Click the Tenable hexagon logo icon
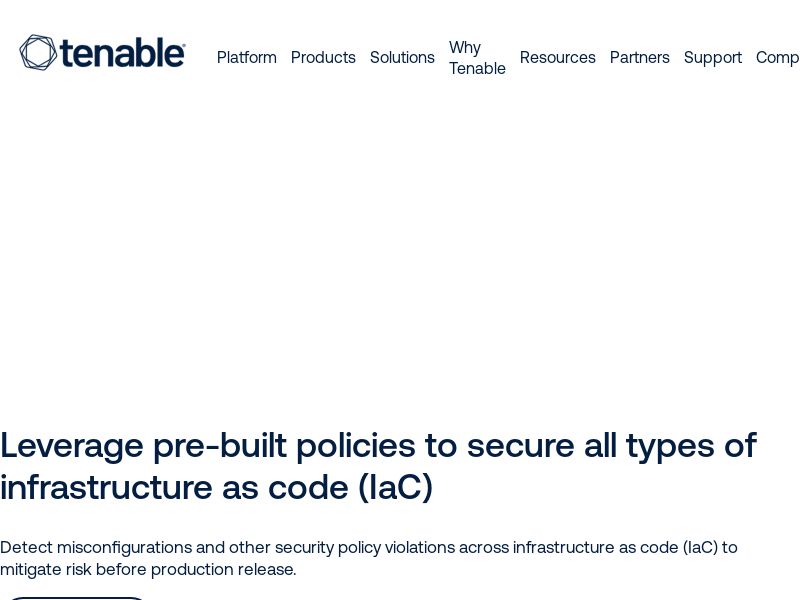Image resolution: width=800 pixels, height=600 pixels. 38,53
